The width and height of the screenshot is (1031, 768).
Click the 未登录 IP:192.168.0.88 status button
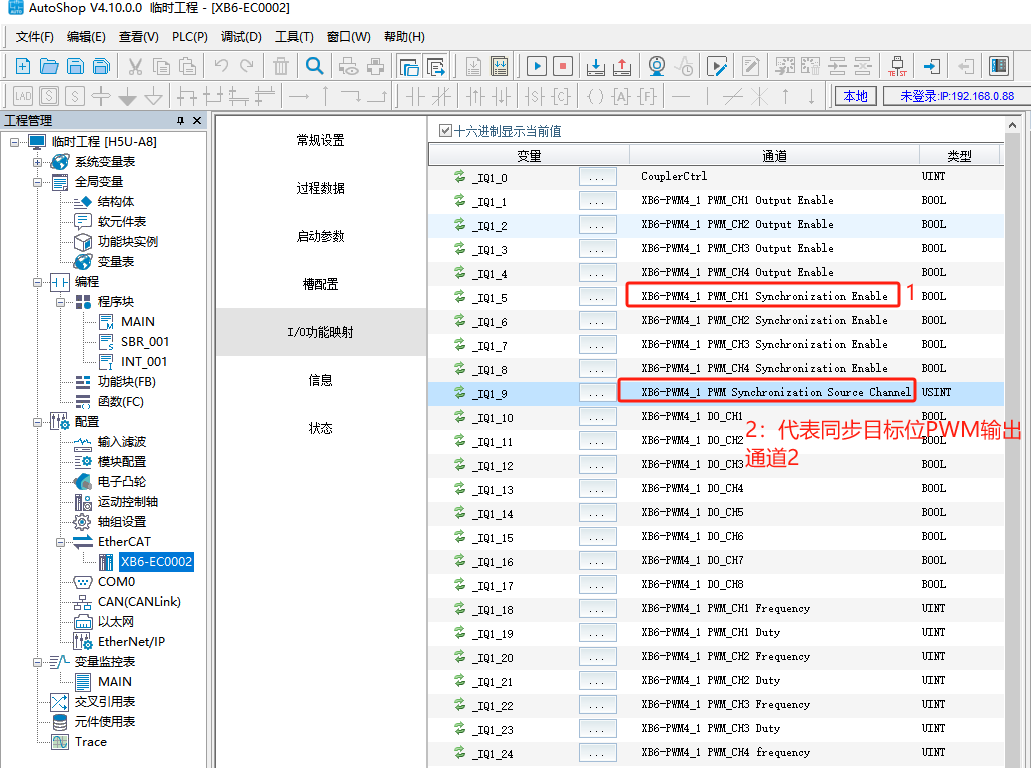957,96
